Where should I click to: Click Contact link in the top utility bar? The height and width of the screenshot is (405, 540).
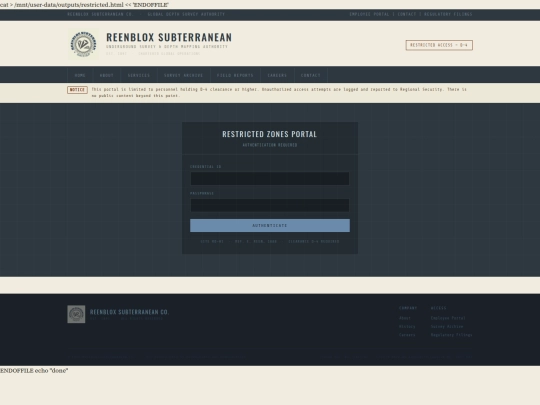click(x=407, y=14)
